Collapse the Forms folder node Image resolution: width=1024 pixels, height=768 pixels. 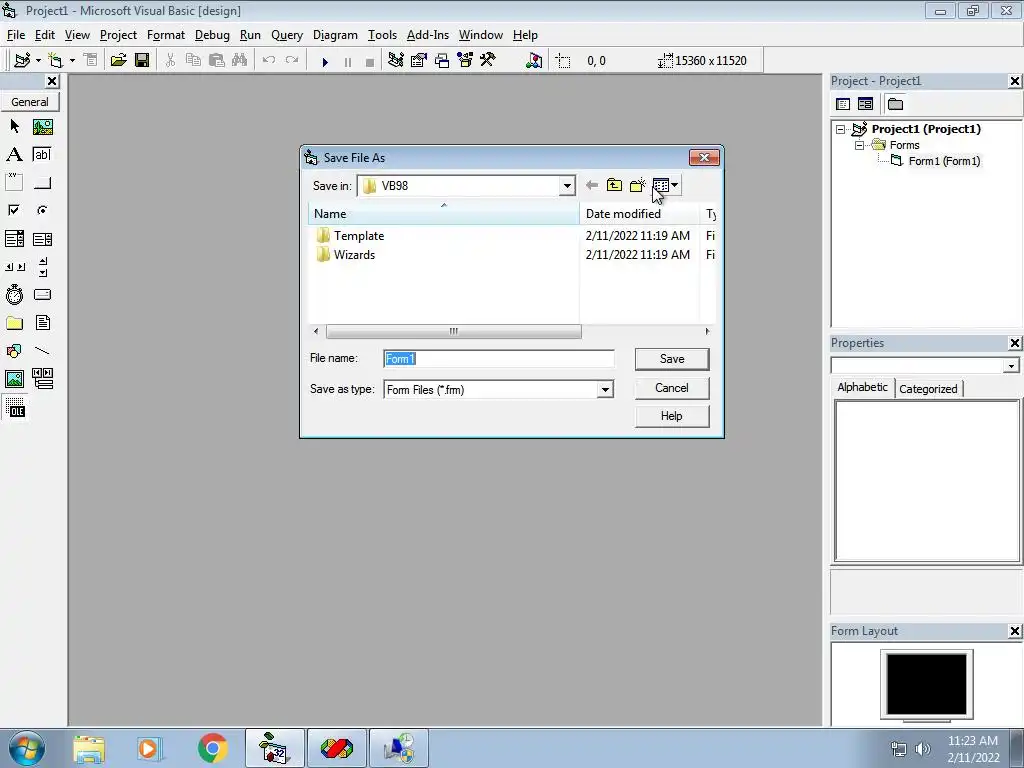859,145
